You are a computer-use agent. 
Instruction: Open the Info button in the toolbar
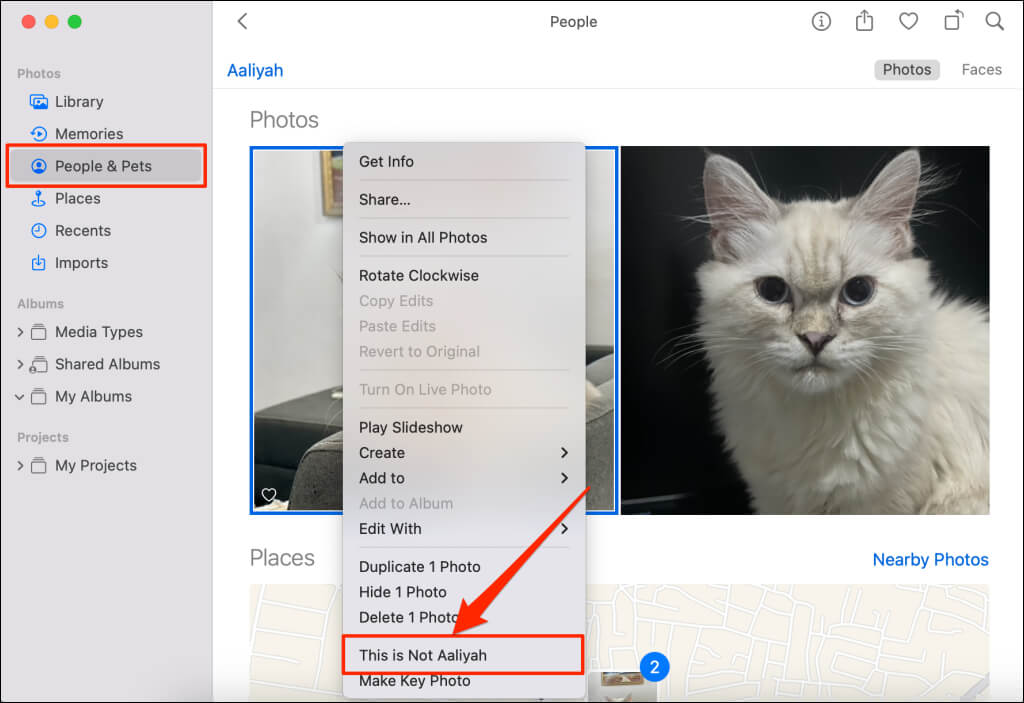821,22
